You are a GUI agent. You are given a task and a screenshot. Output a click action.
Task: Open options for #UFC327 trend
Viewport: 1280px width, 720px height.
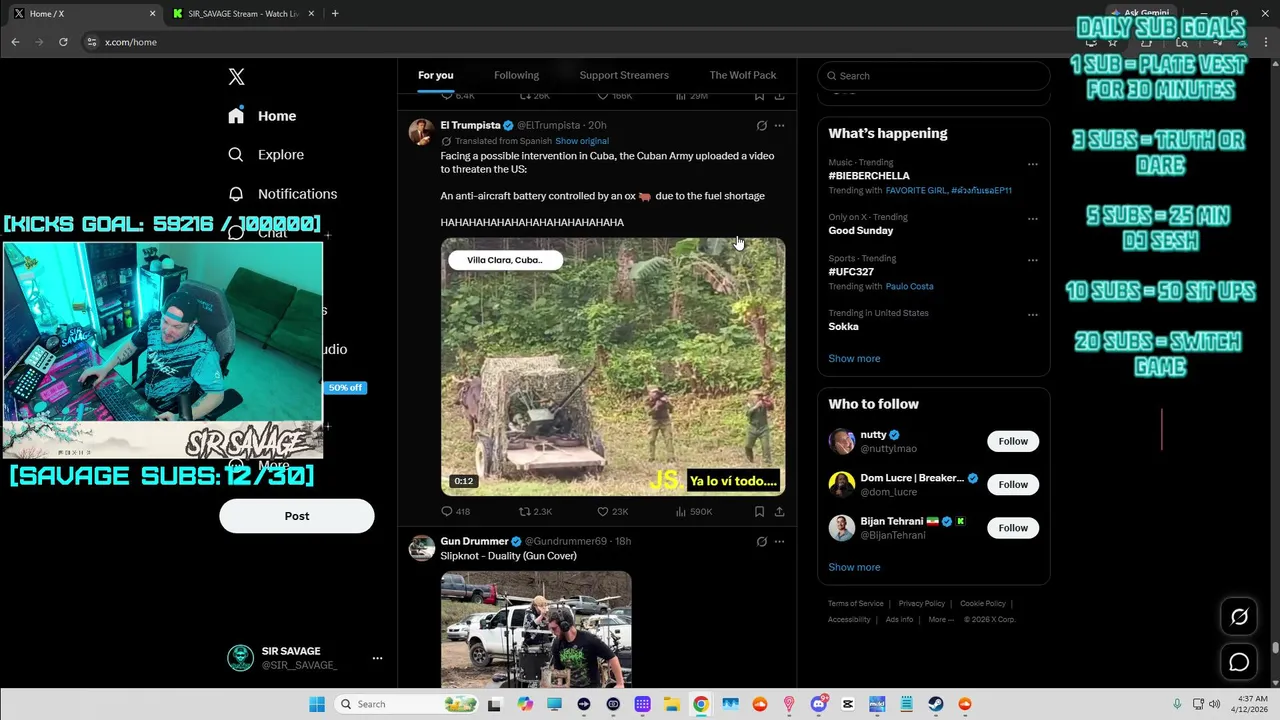click(x=1032, y=260)
